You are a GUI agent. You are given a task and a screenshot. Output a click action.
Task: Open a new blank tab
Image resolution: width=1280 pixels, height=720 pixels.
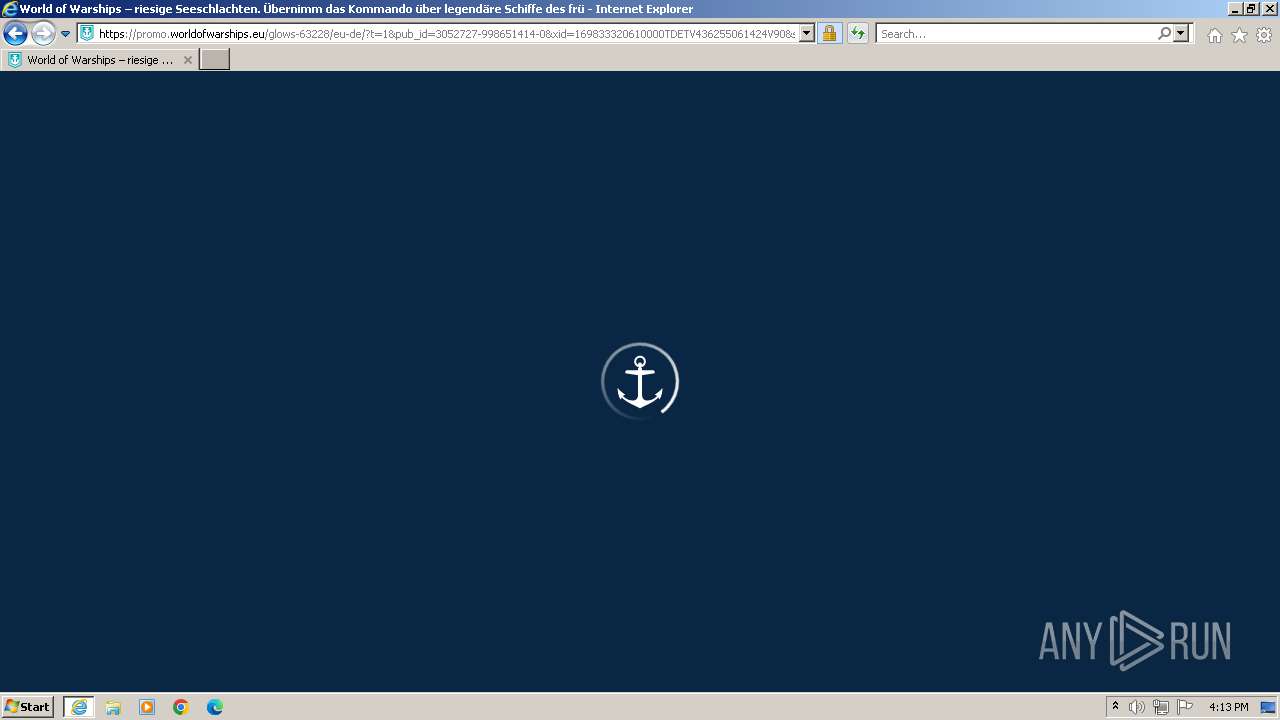click(x=215, y=60)
